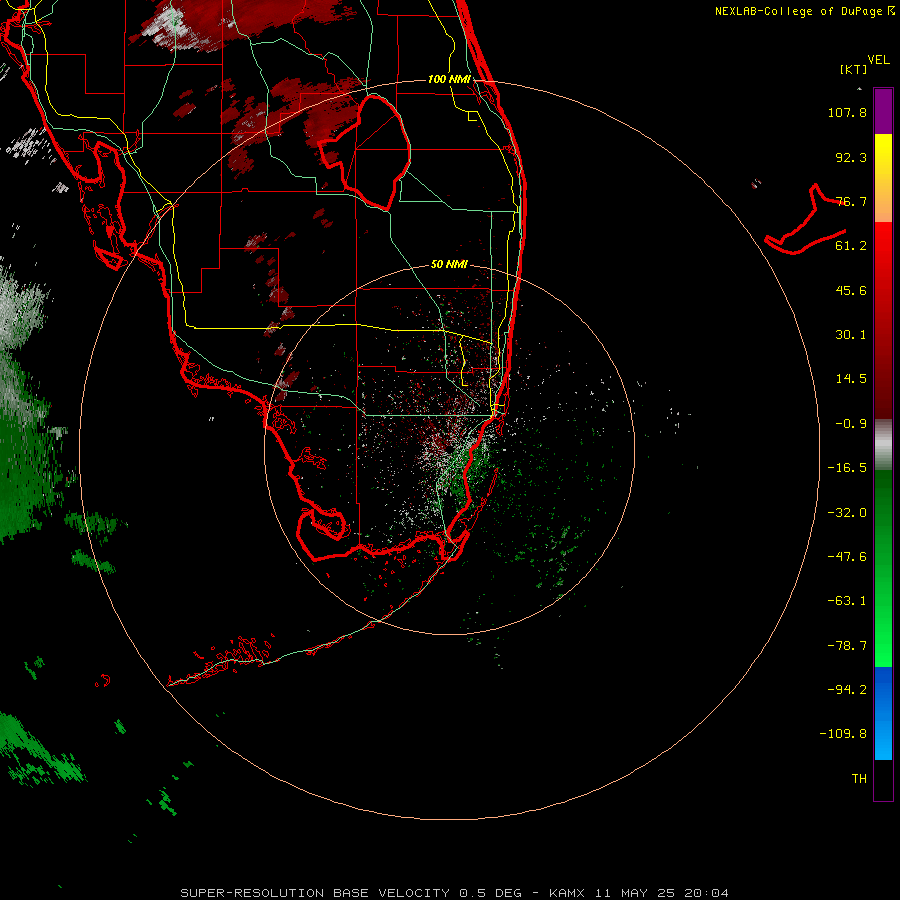Image resolution: width=900 pixels, height=900 pixels.
Task: Select the -47.6 scale value
Action: [847, 557]
